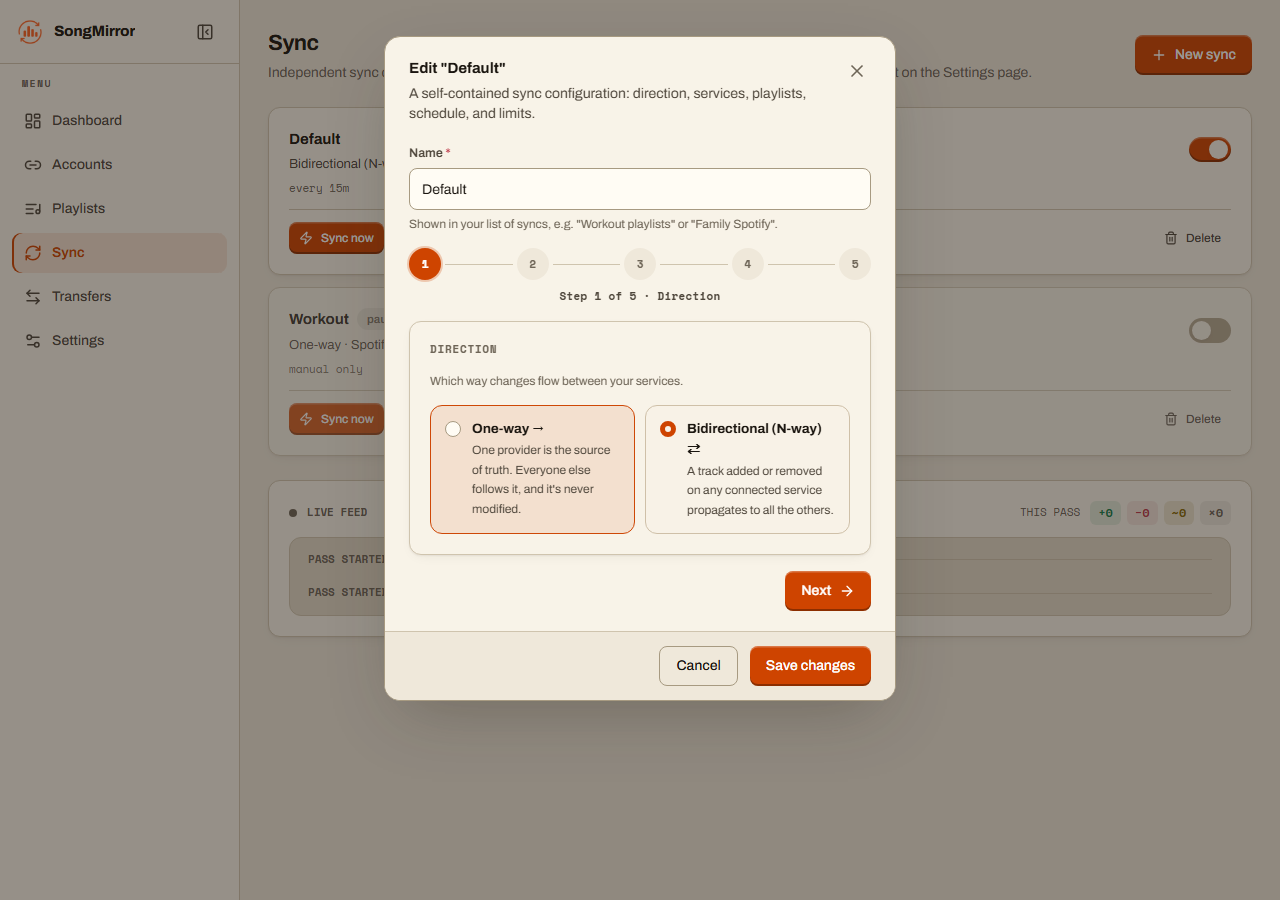This screenshot has height=900, width=1280.
Task: Click the +0 added counter badge
Action: [x=1105, y=513]
